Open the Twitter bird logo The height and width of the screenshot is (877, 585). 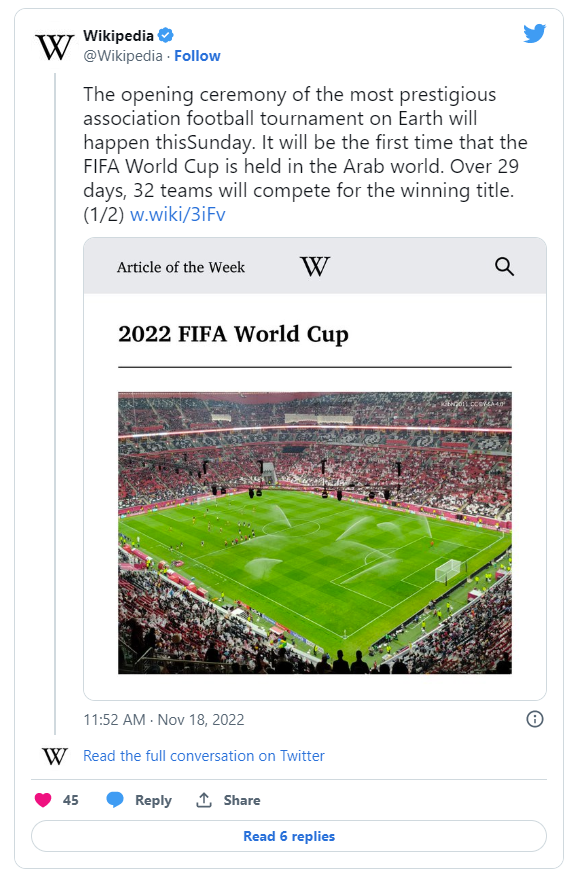tap(534, 34)
